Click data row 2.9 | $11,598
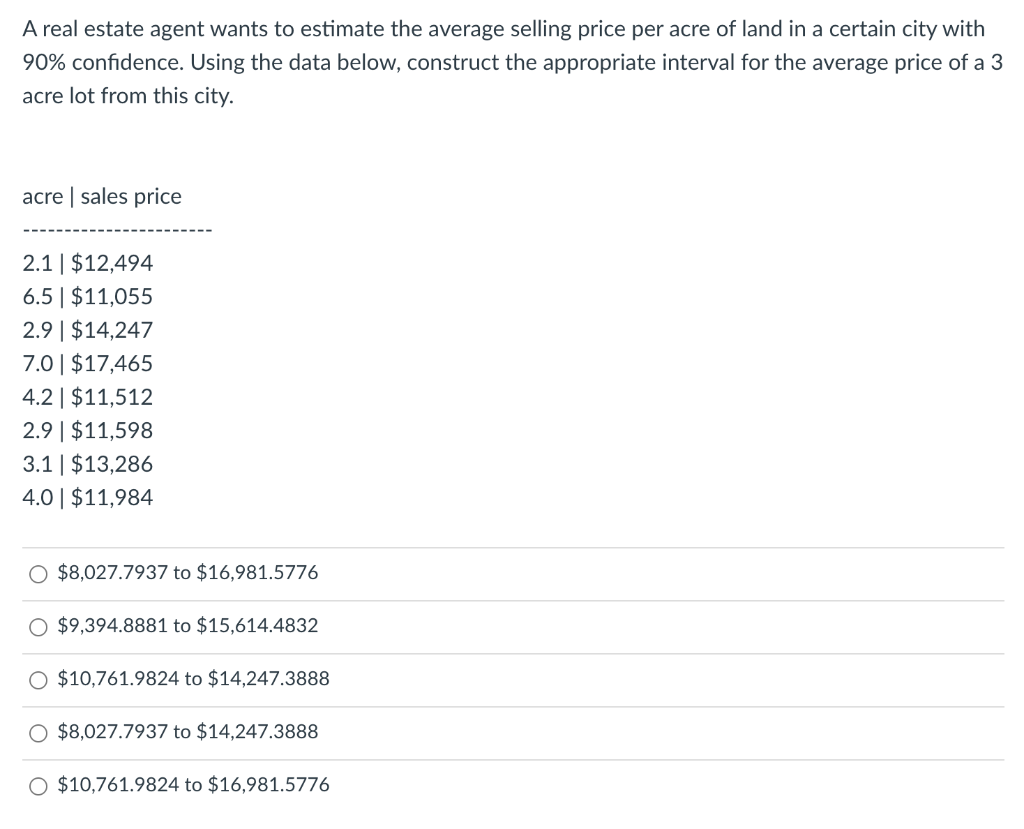Screen dimensions: 1024x829 pos(88,431)
